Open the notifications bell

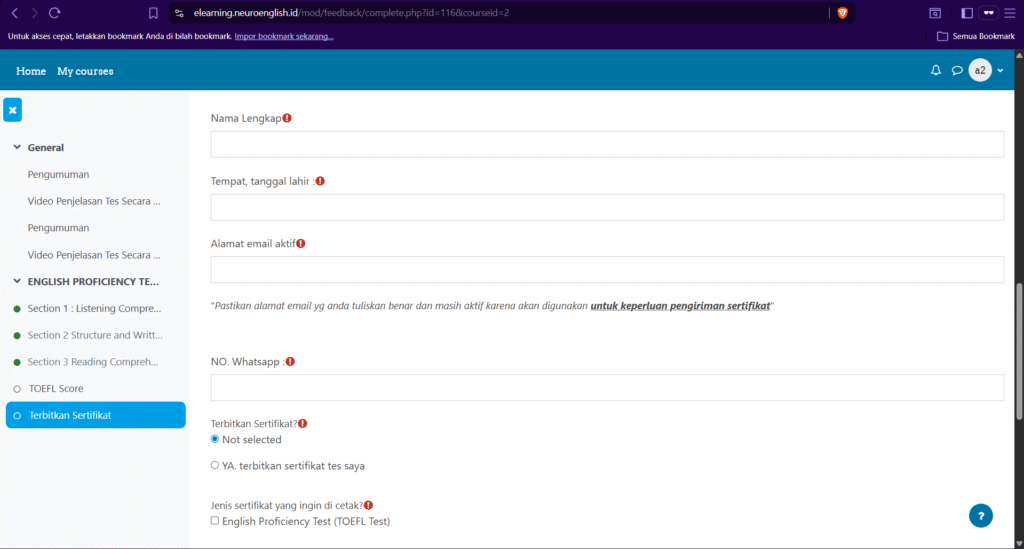[x=936, y=71]
